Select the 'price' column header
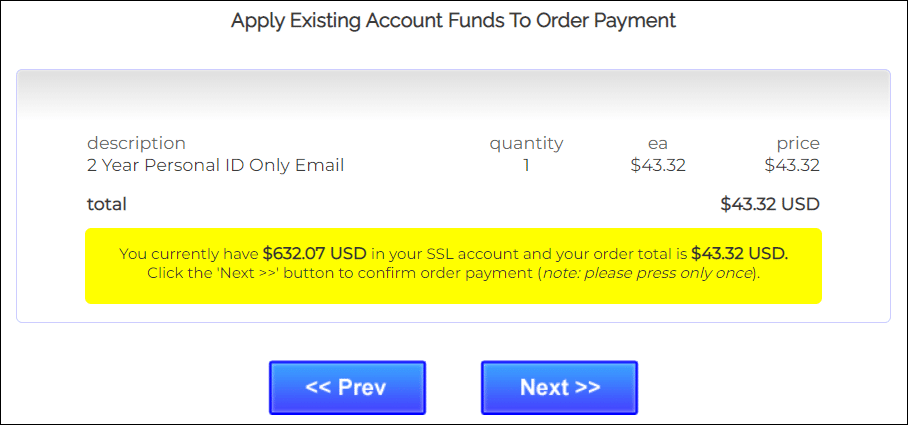The image size is (908, 425). click(797, 143)
